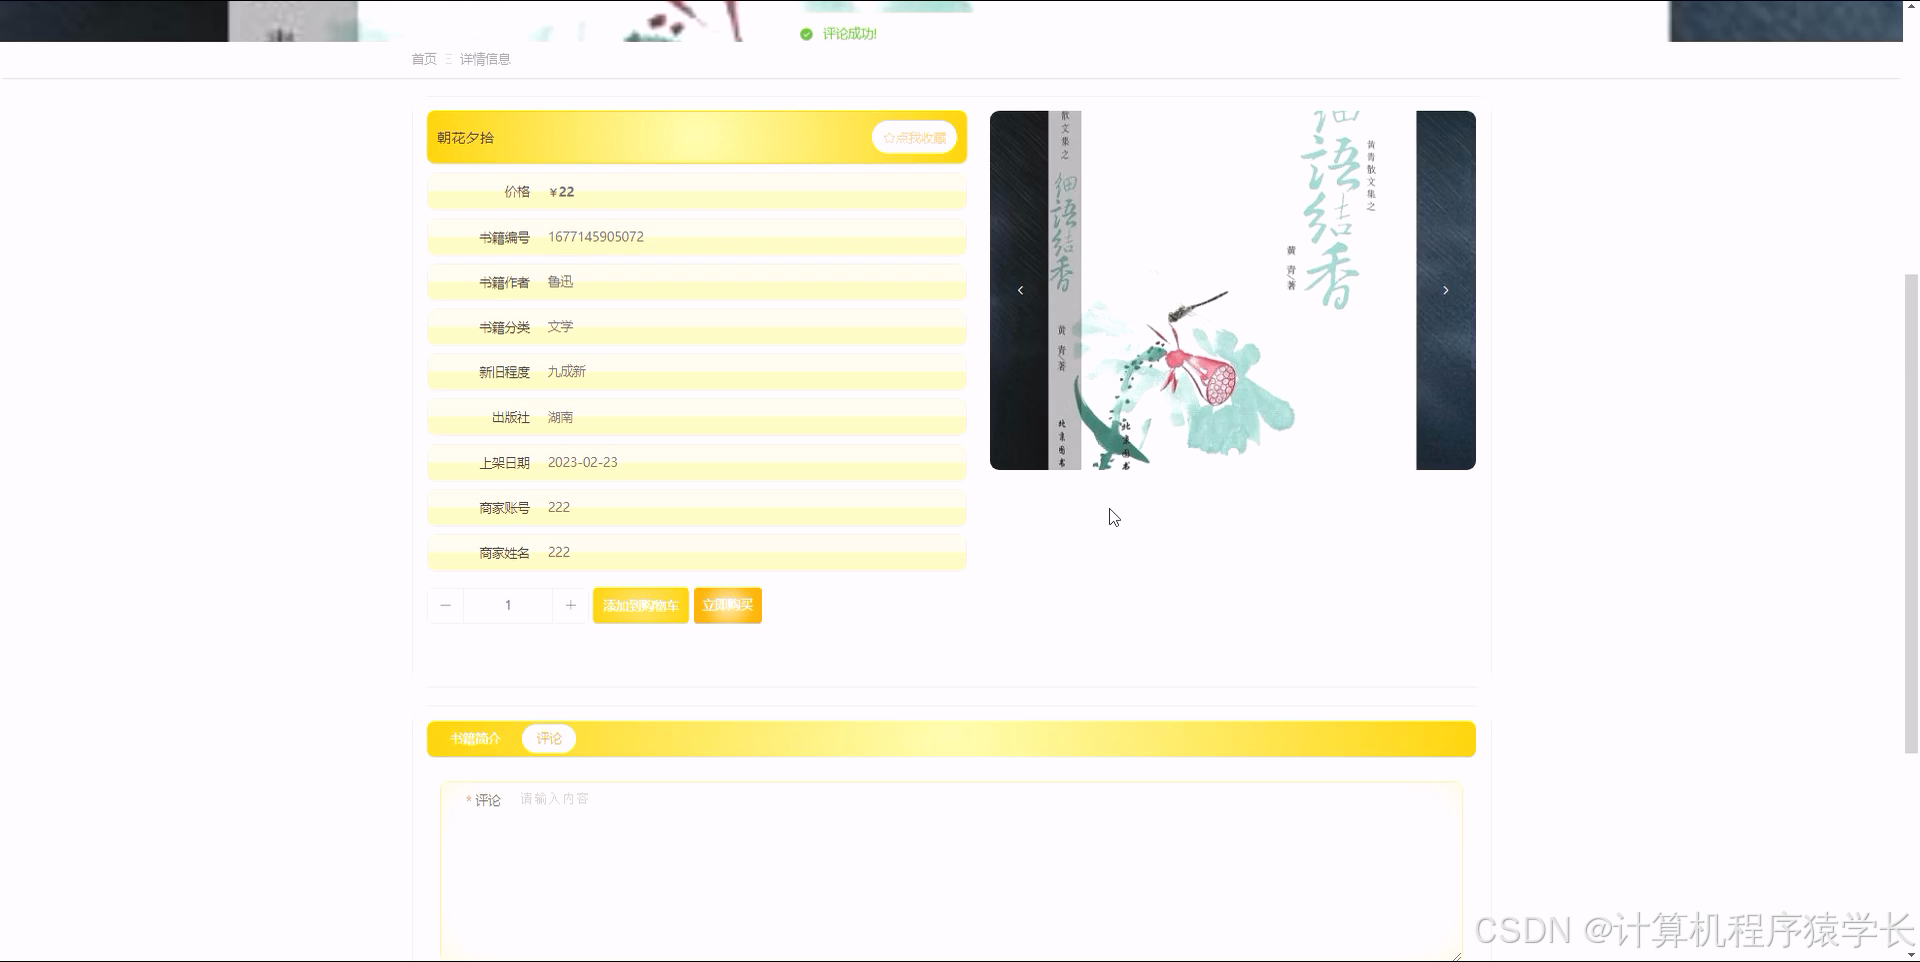Click 立即购买 buy now button
Screen dimensions: 1920x962
tap(728, 605)
